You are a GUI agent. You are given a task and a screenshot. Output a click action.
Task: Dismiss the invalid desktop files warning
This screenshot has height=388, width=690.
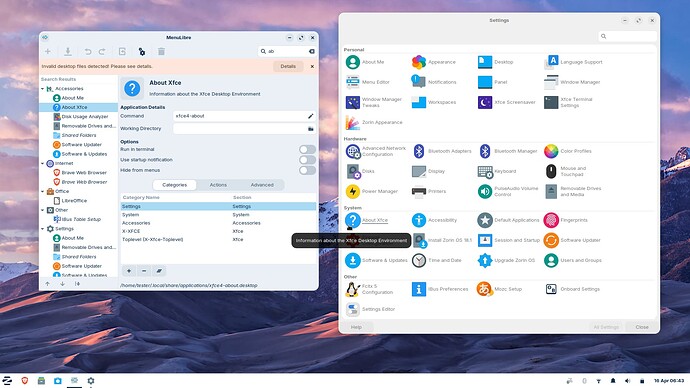(x=312, y=66)
